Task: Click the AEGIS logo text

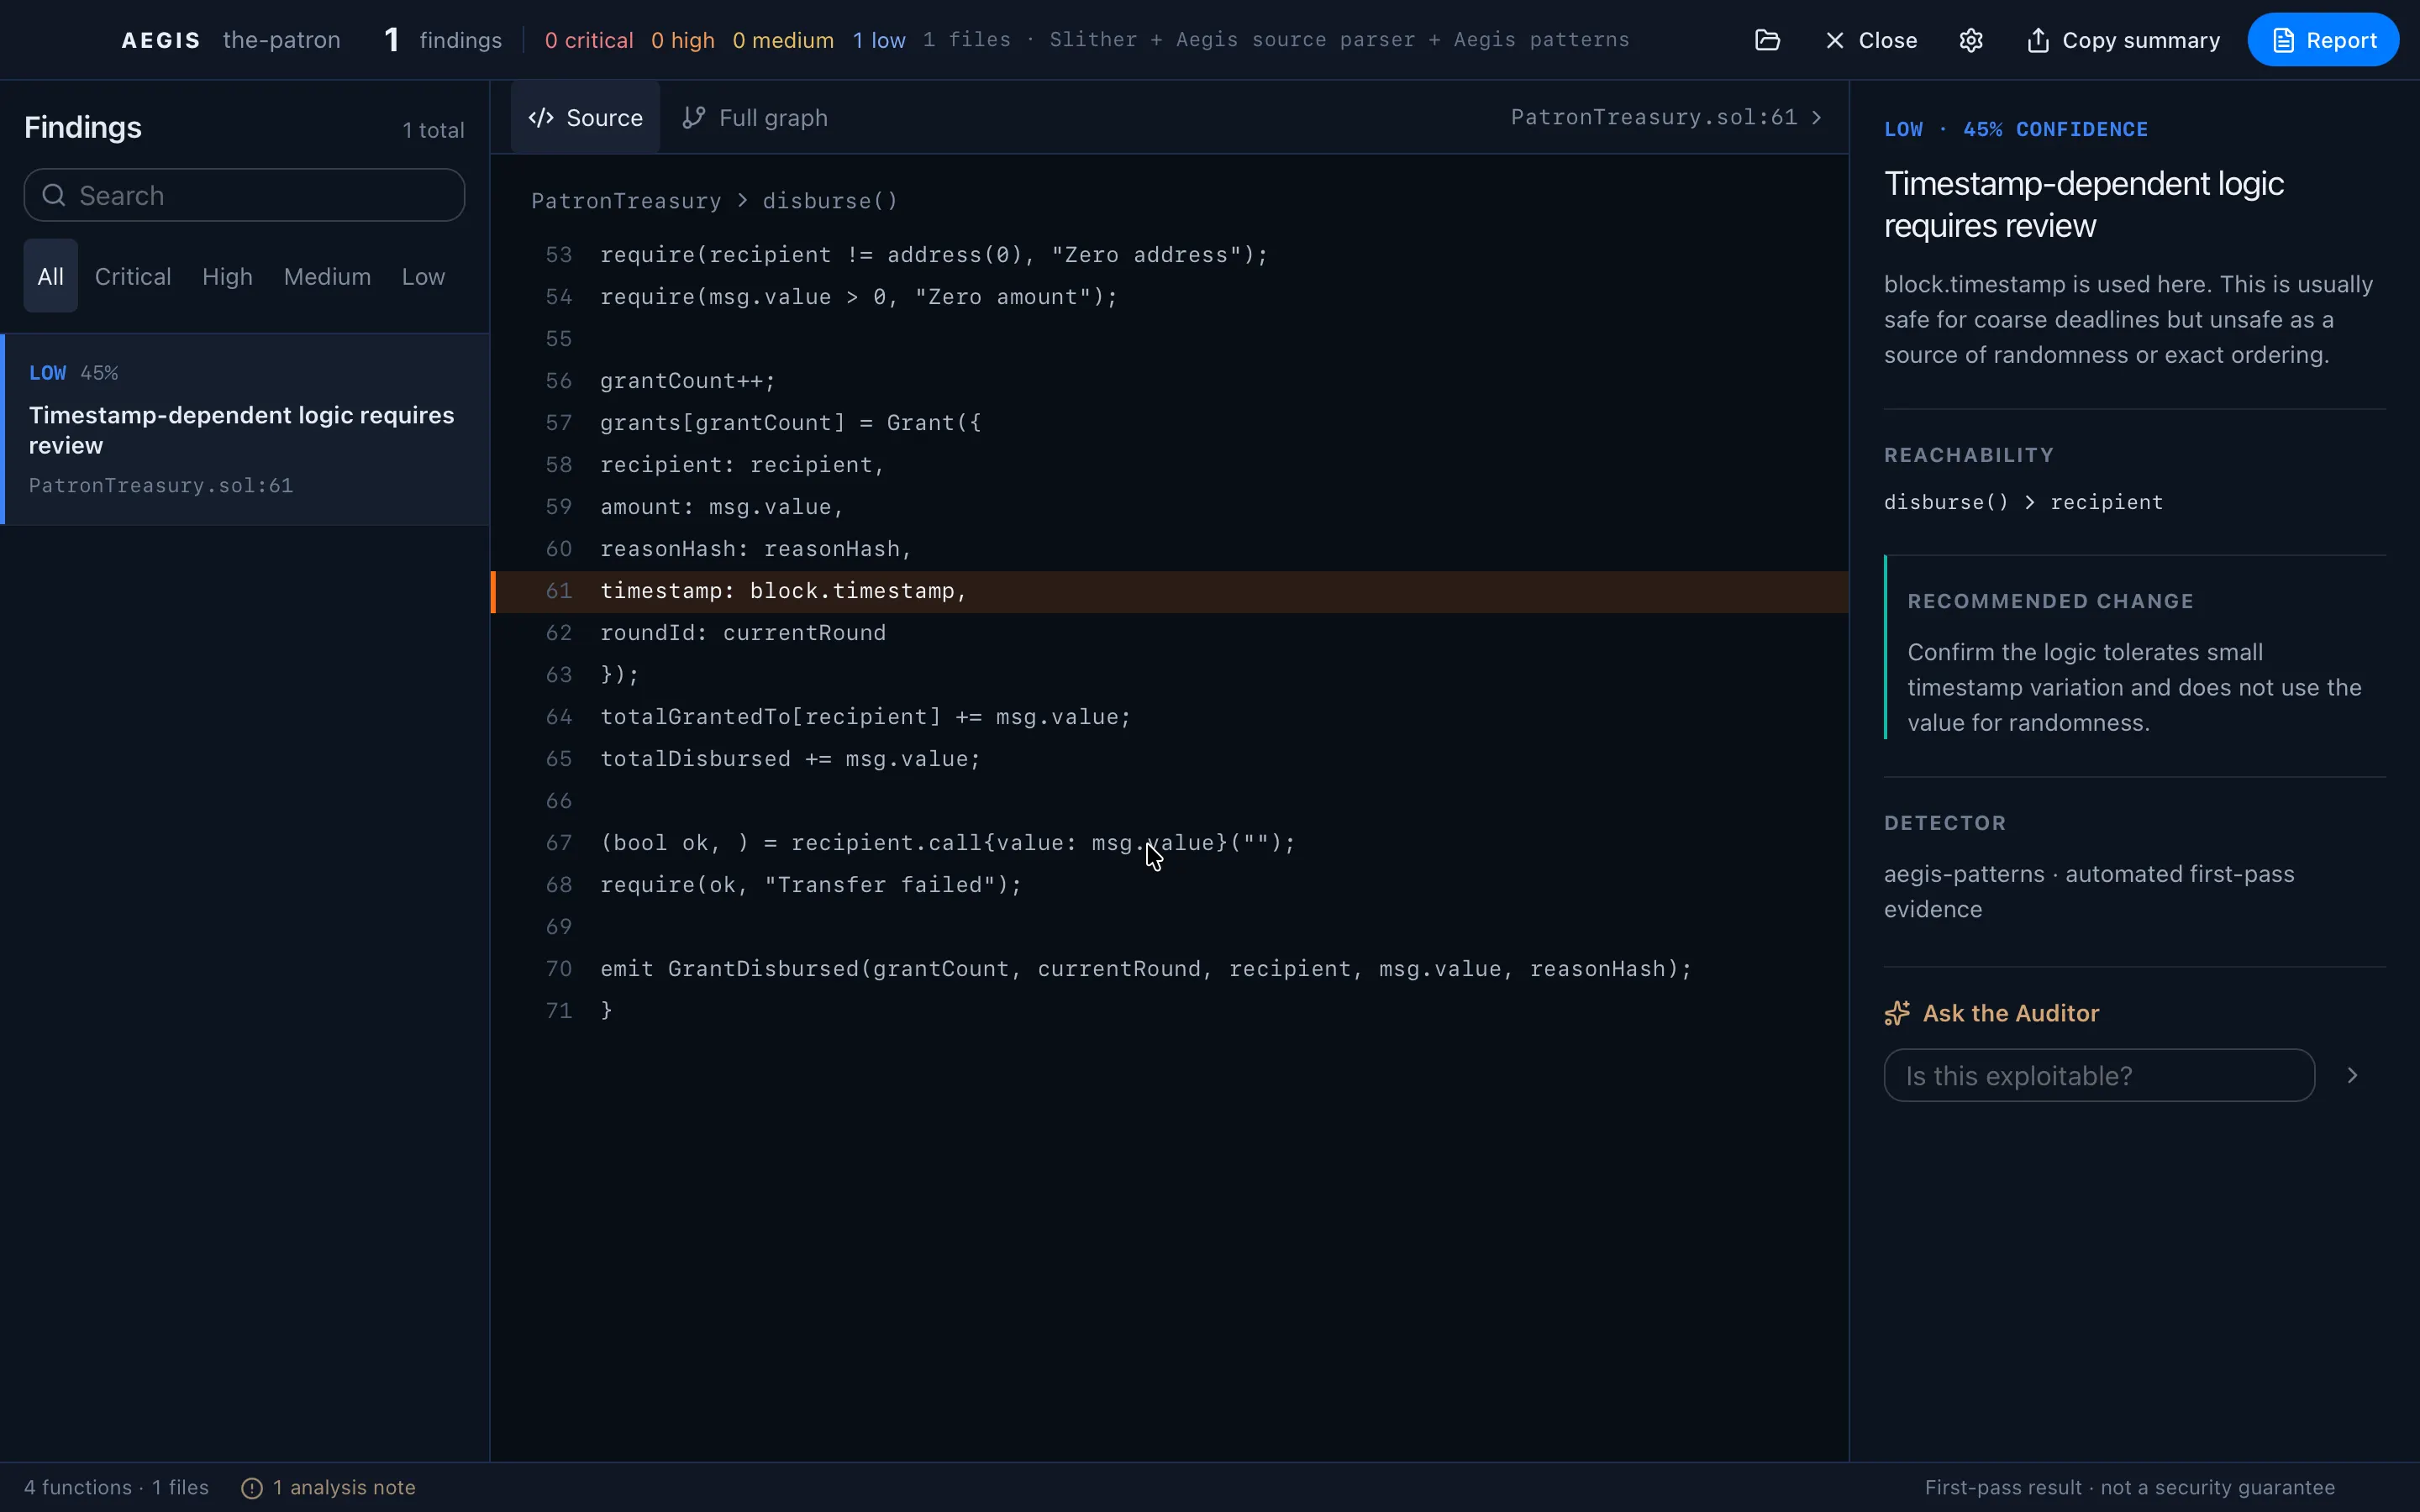Action: (161, 40)
